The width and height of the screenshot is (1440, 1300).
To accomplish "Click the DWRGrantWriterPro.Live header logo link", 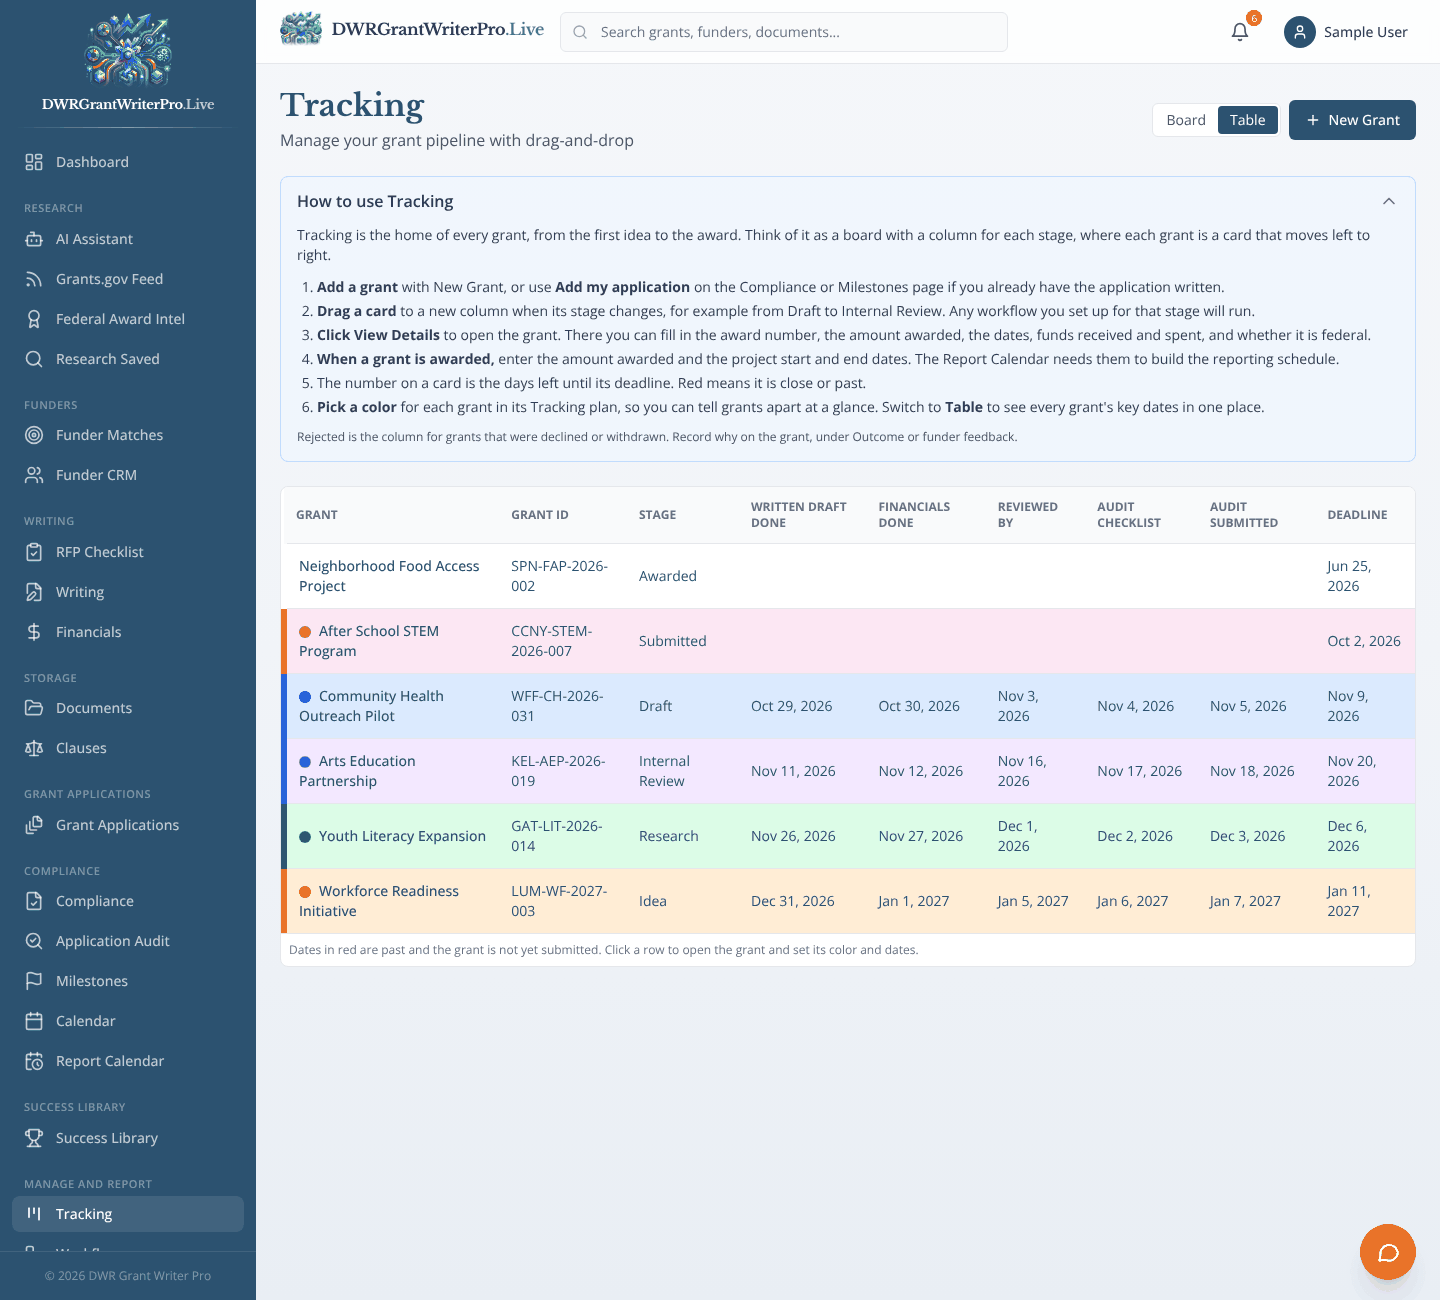I will point(412,30).
